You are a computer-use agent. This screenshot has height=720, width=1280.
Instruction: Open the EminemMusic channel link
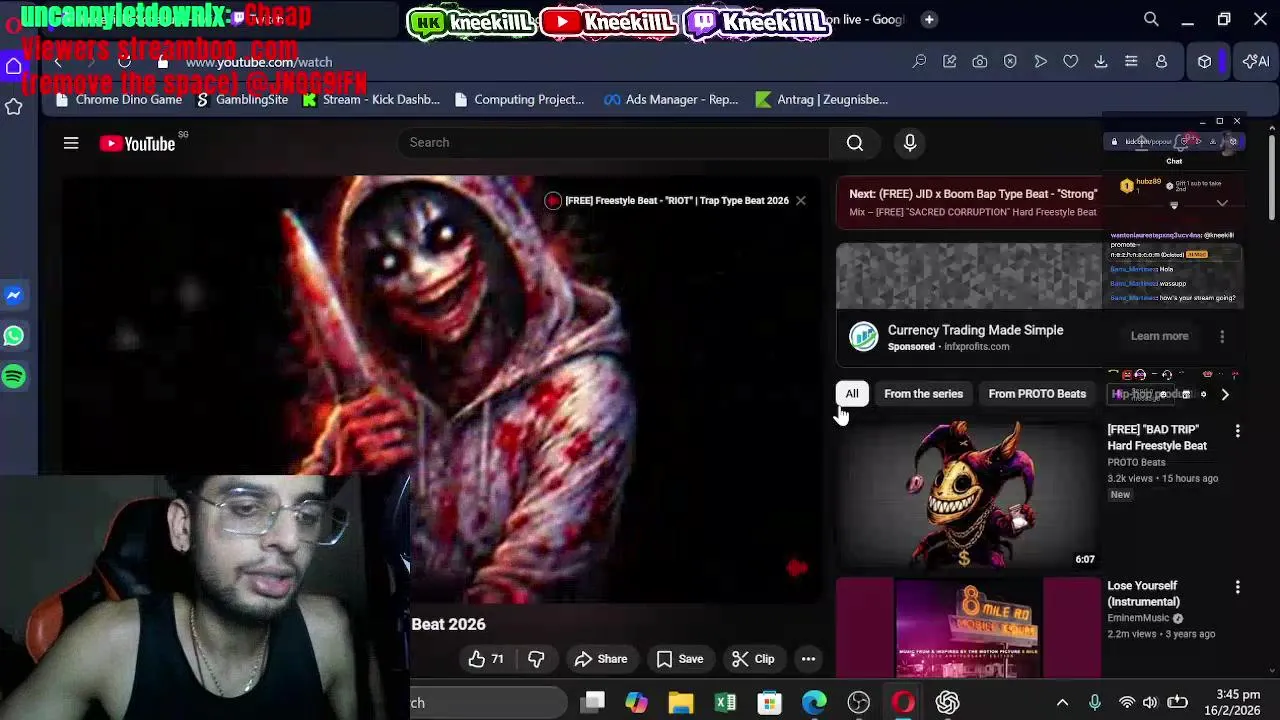pyautogui.click(x=1138, y=618)
